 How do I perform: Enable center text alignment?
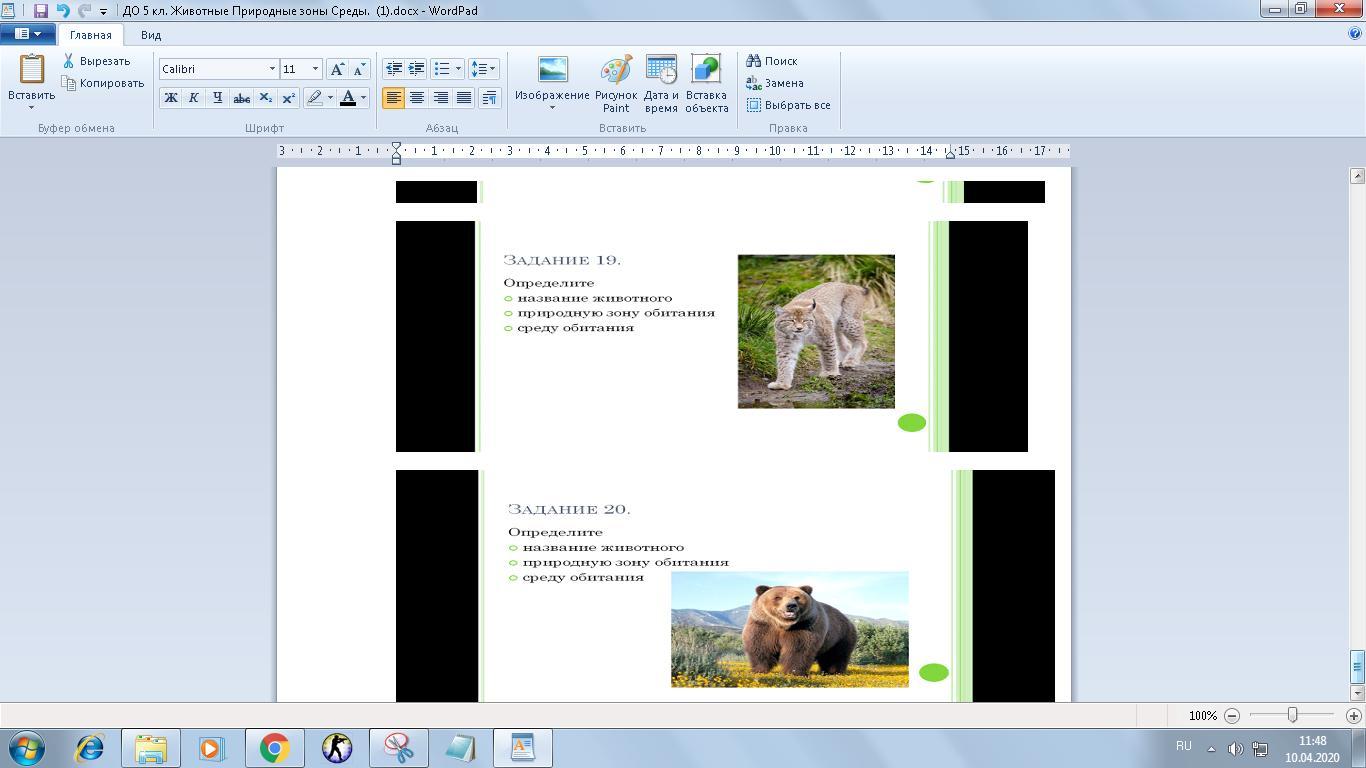click(x=417, y=98)
